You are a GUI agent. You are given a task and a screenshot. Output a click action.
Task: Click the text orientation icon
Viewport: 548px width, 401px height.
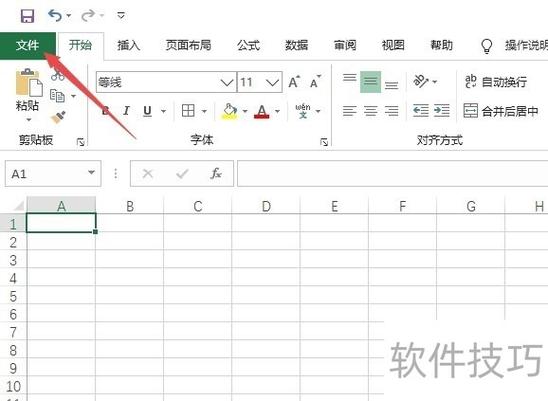coord(420,81)
